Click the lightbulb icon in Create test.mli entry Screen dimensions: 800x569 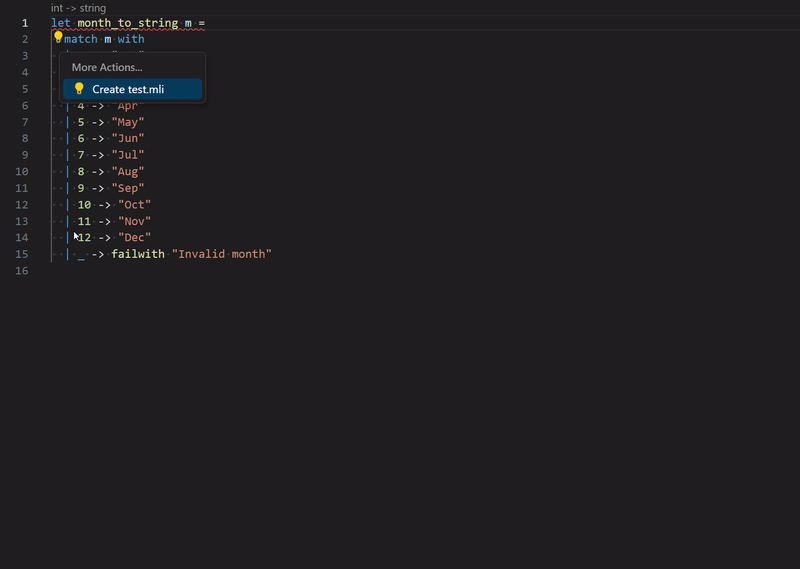pos(79,89)
